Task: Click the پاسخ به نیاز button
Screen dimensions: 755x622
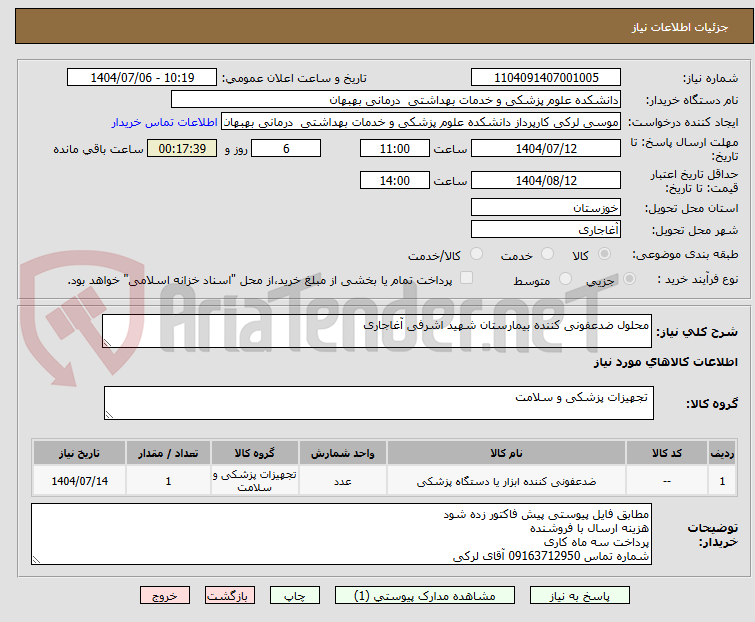Action: click(580, 596)
